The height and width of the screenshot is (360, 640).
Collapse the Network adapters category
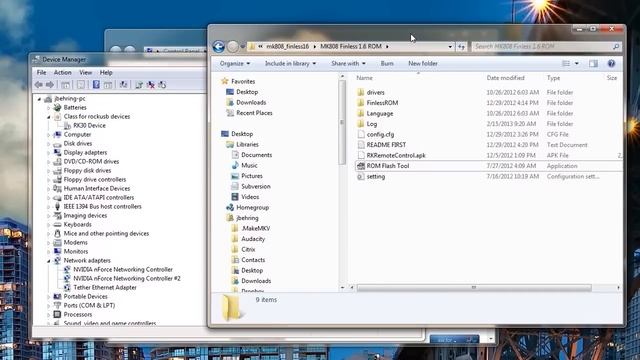point(49,261)
